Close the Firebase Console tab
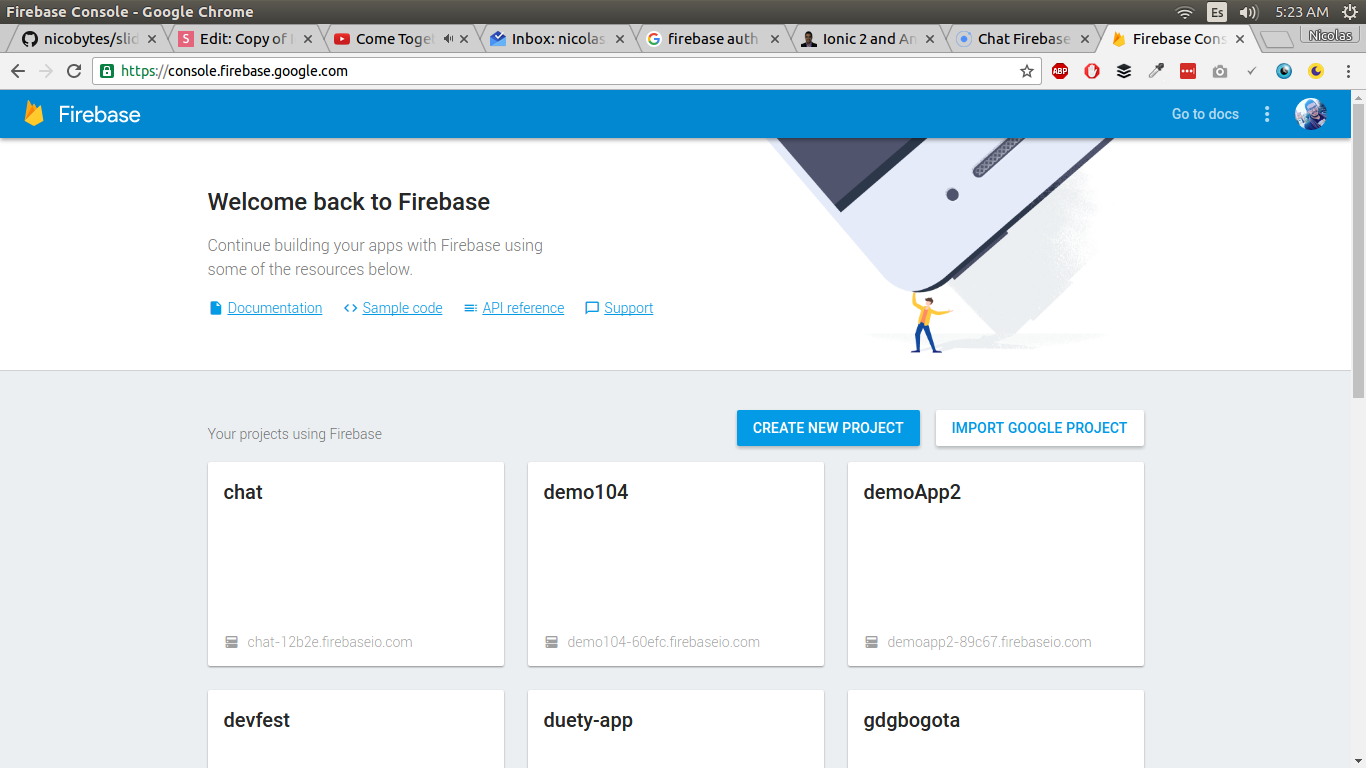1366x768 pixels. click(x=1241, y=39)
